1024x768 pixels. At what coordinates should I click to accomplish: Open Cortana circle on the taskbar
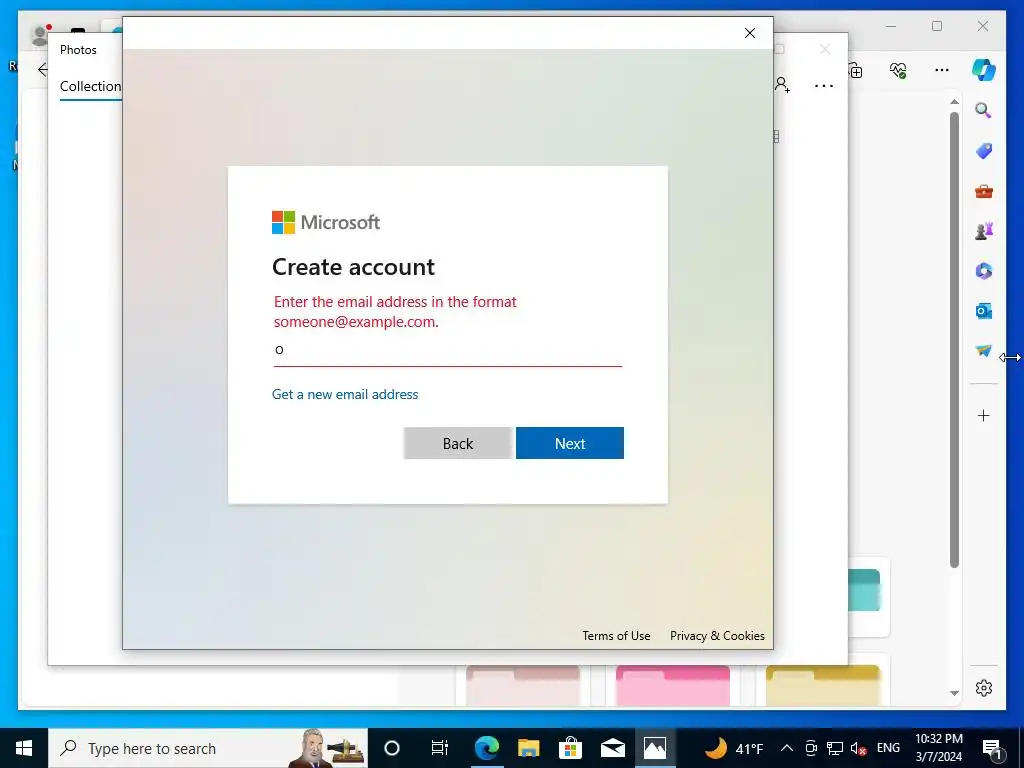pyautogui.click(x=391, y=748)
